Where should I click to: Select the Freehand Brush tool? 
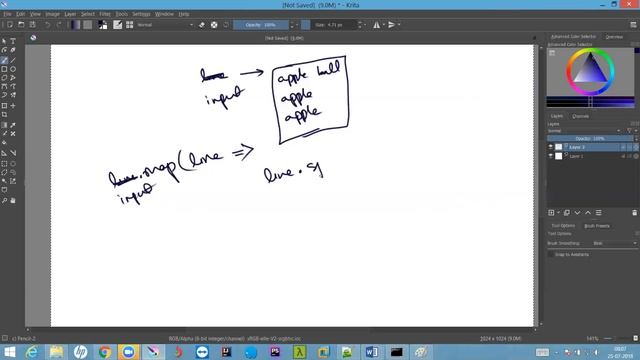4,60
